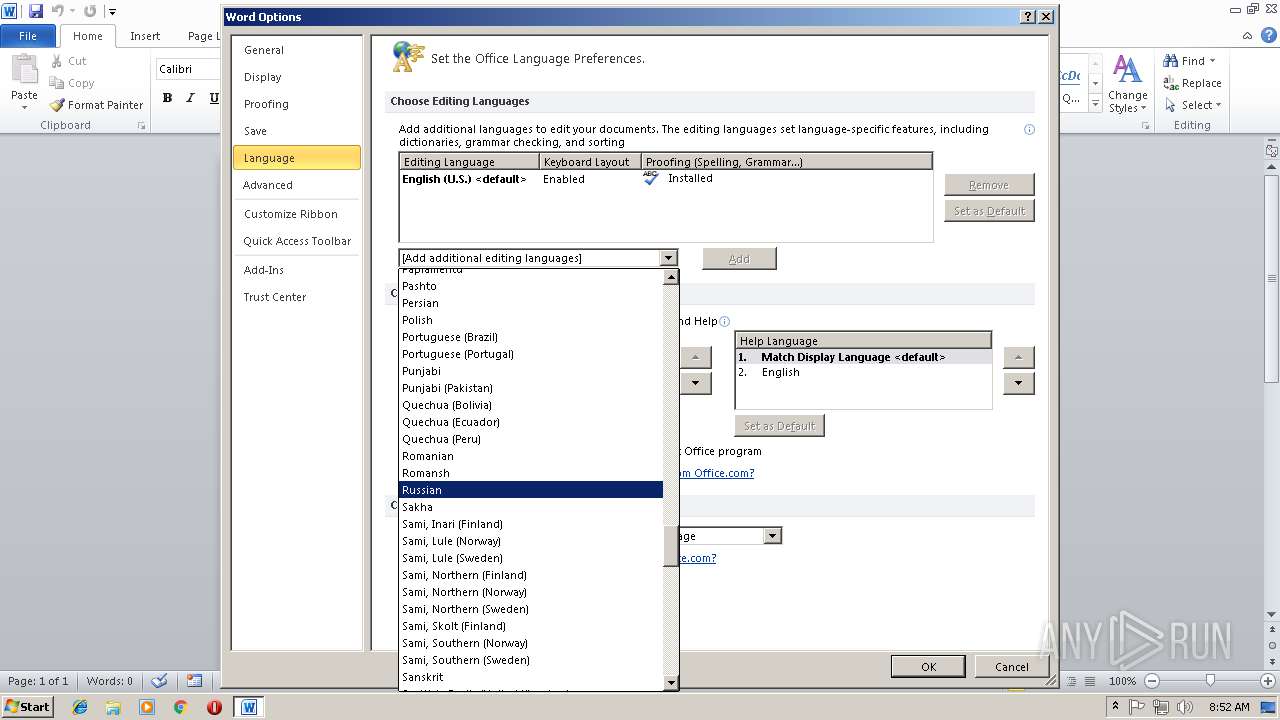Select Portuguese (Brazil) in the list

530,337
